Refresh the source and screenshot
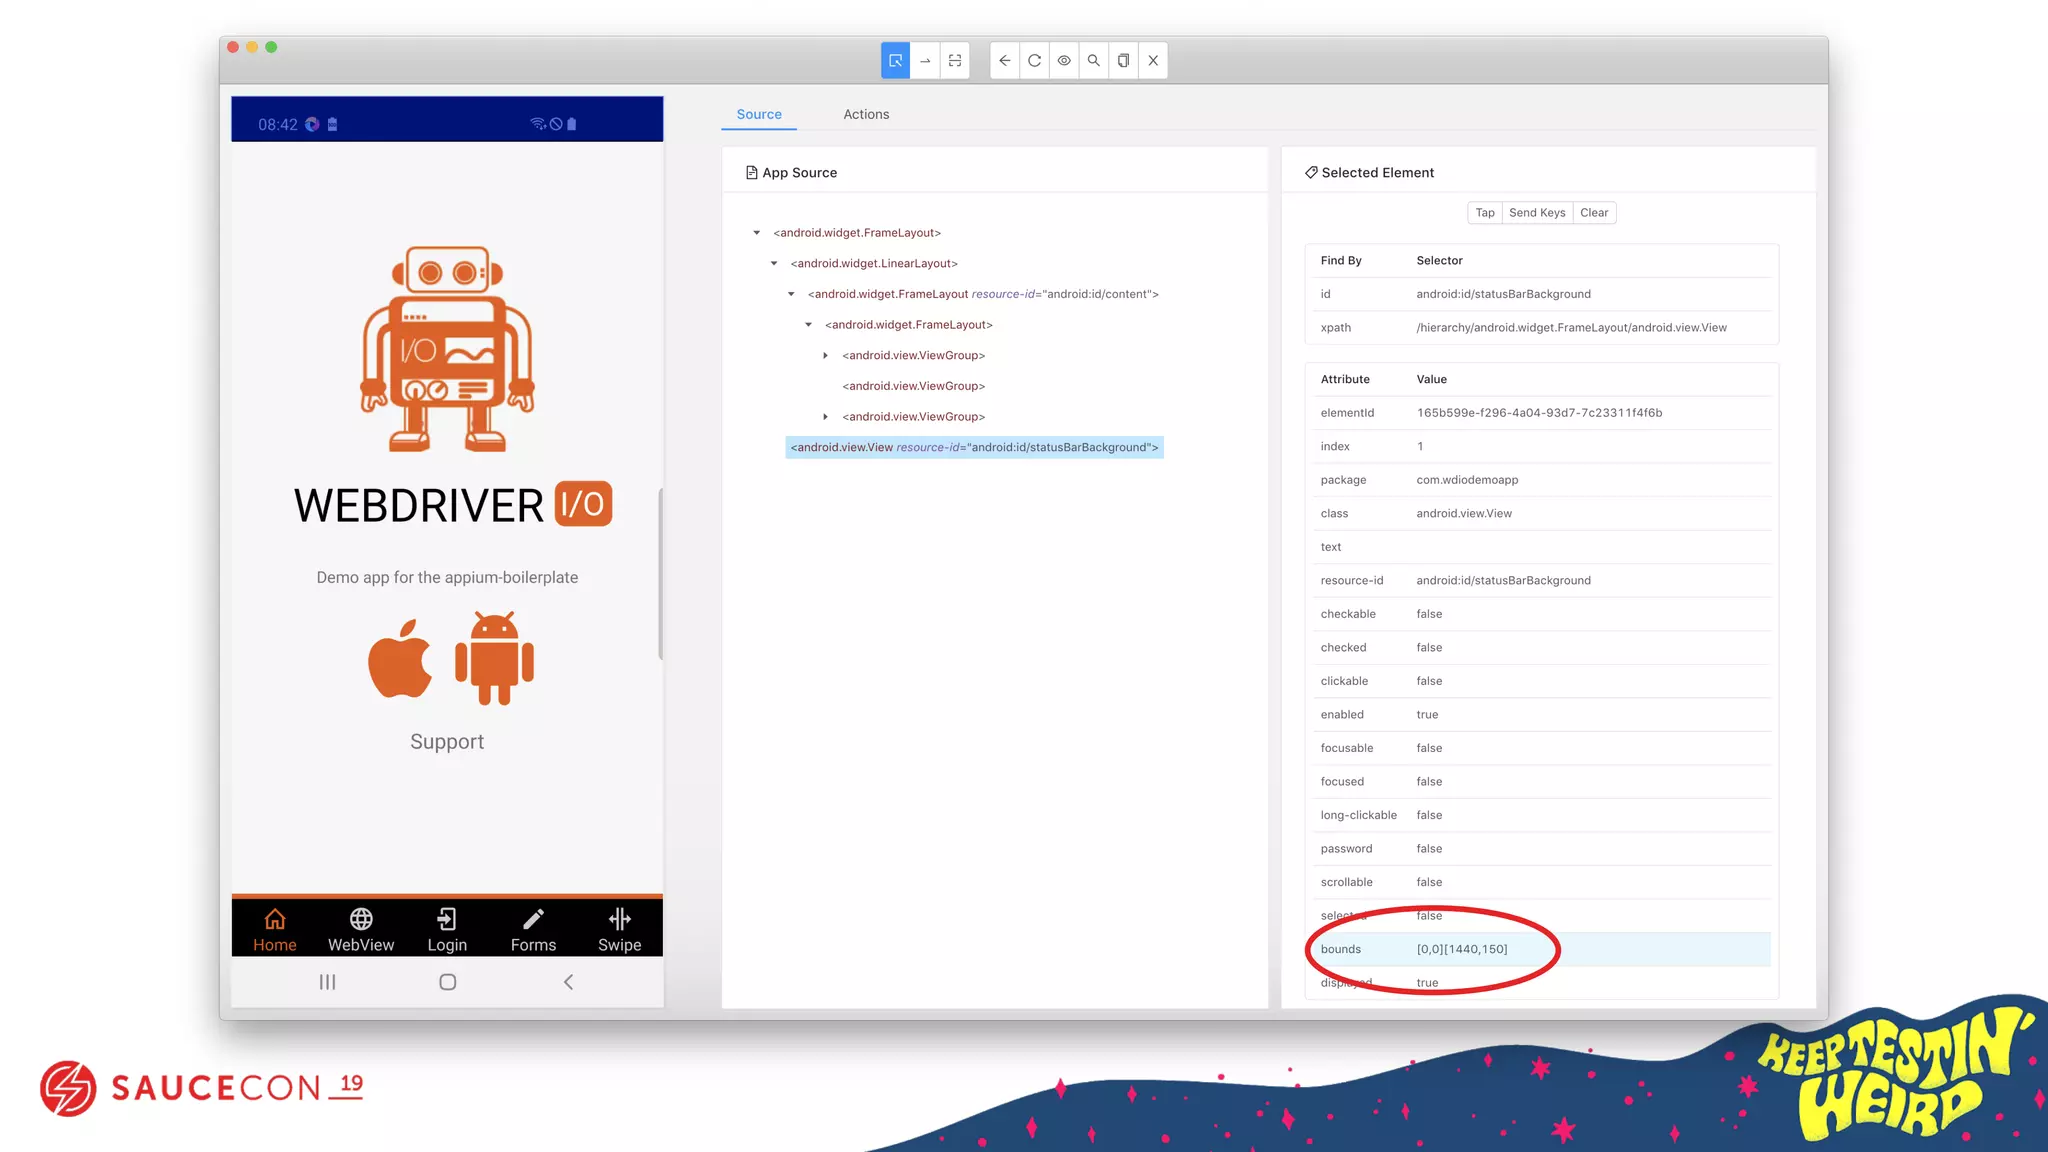 click(x=1034, y=61)
